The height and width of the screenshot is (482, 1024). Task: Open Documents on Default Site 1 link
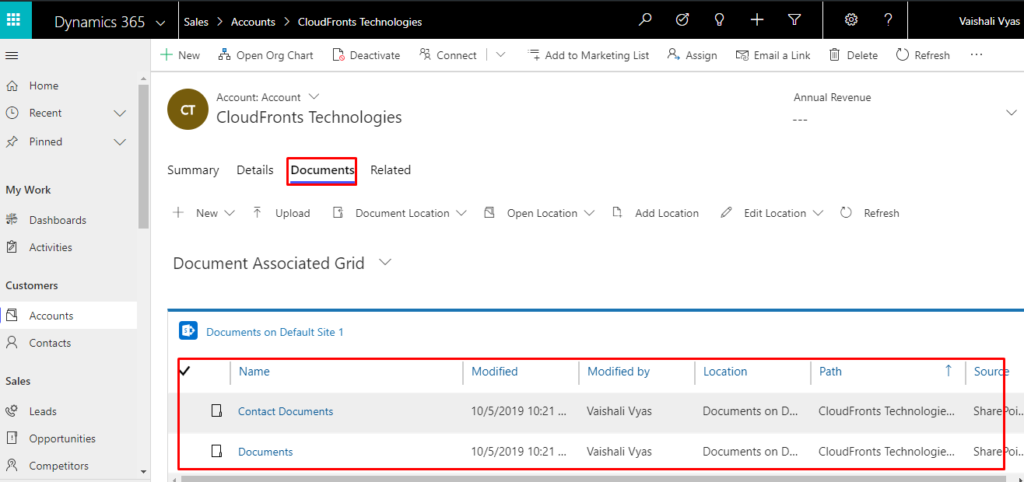[x=275, y=332]
